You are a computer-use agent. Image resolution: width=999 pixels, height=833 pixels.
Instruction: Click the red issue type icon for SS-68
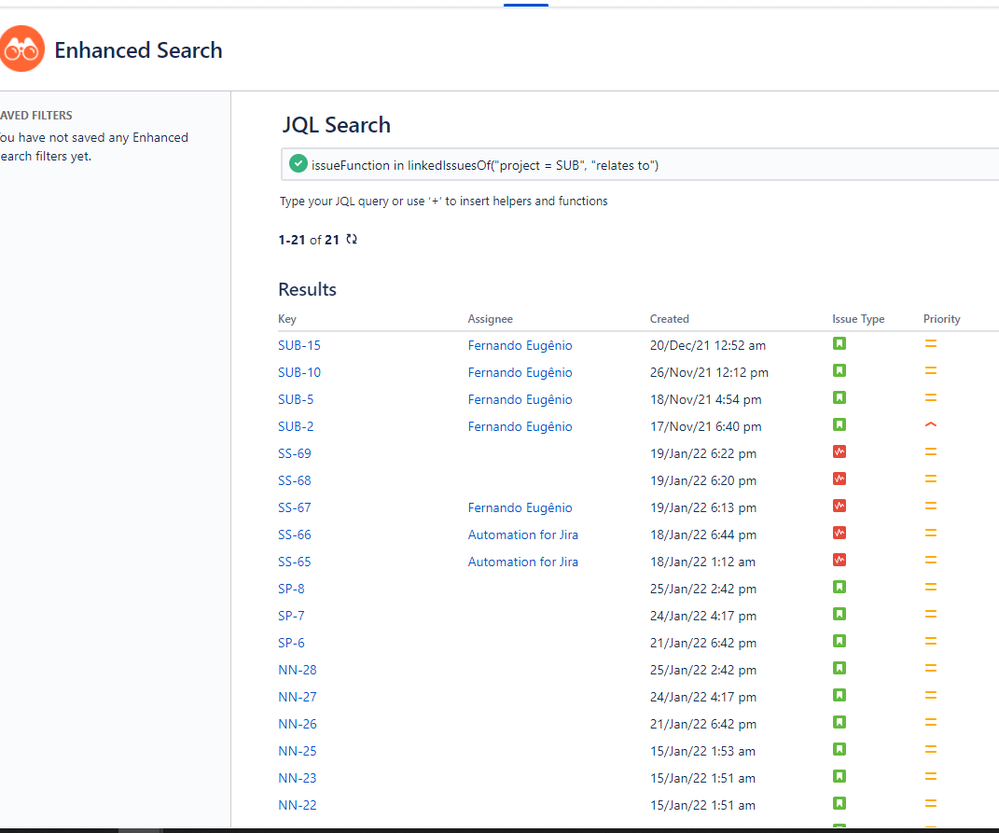click(839, 479)
